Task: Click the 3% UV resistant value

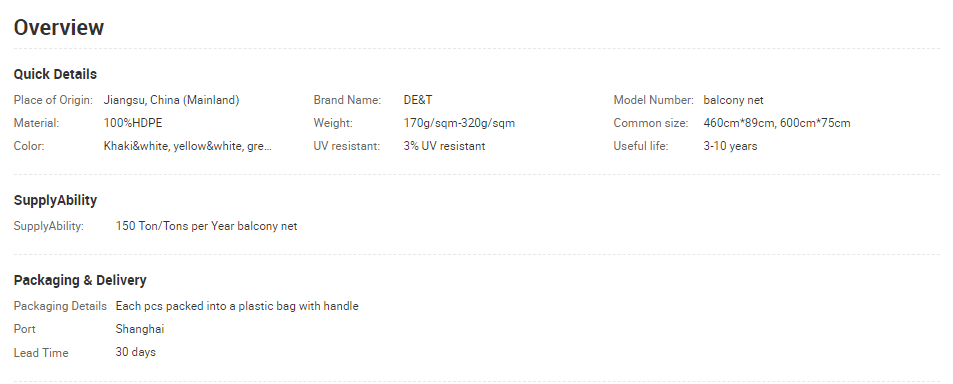Action: coord(444,146)
